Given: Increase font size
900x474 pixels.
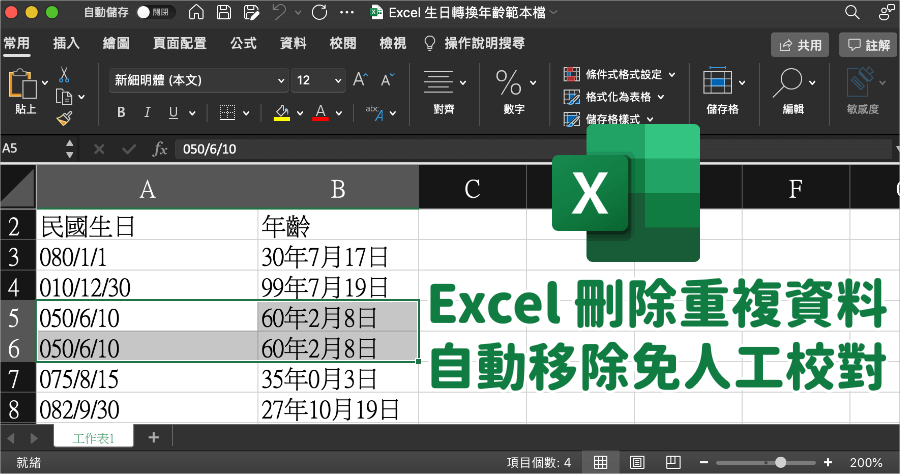Looking at the screenshot, I should click(360, 80).
